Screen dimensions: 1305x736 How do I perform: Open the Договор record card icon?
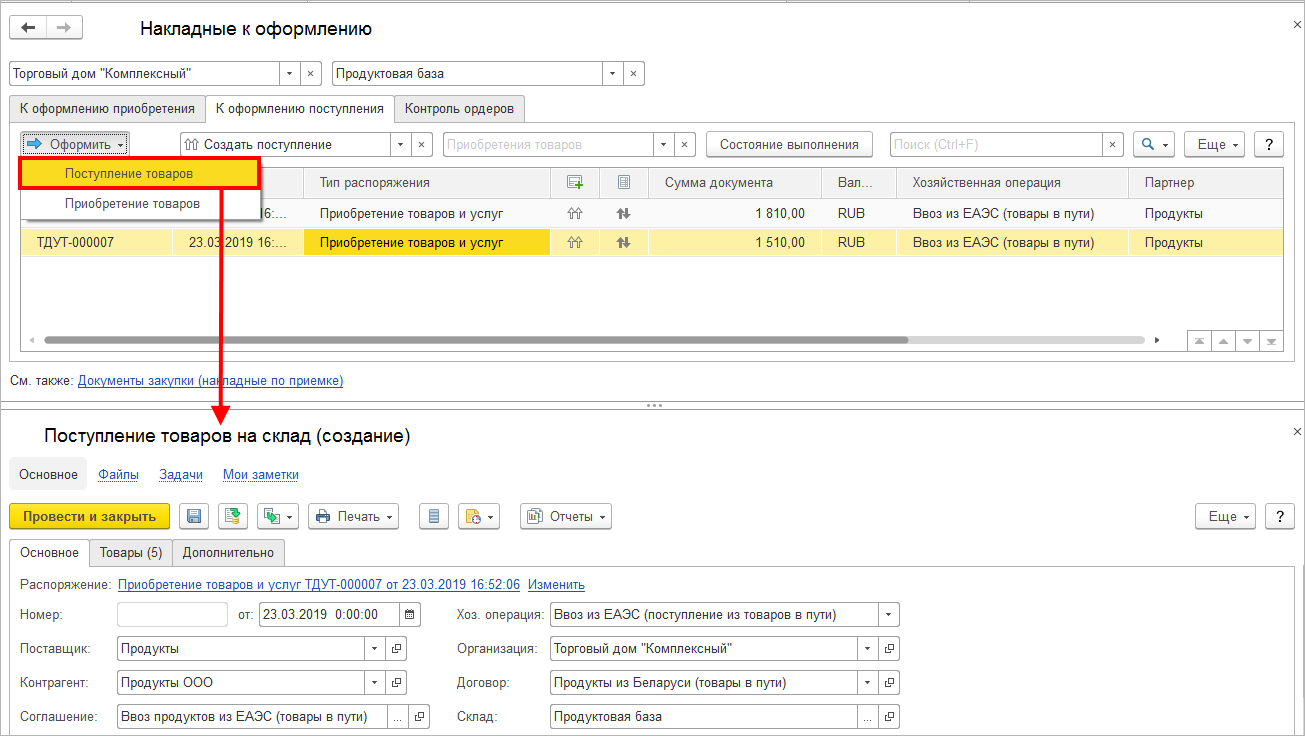click(889, 683)
